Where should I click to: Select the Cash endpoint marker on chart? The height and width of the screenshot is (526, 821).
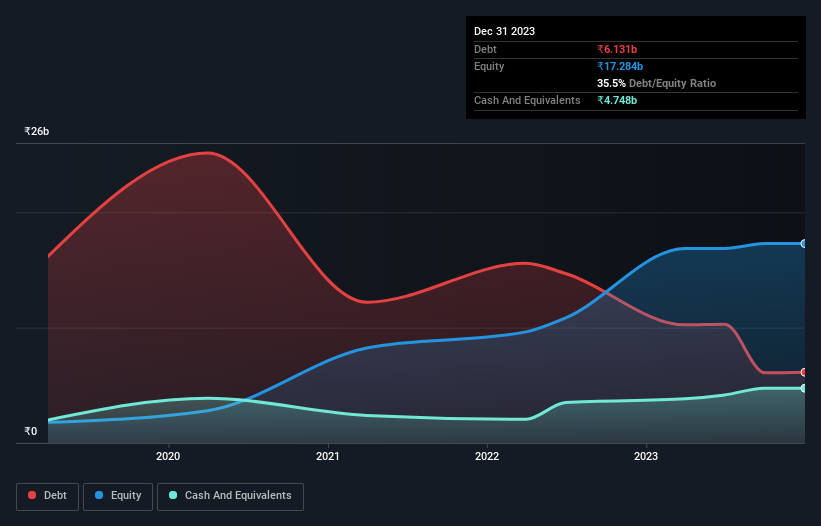[804, 388]
